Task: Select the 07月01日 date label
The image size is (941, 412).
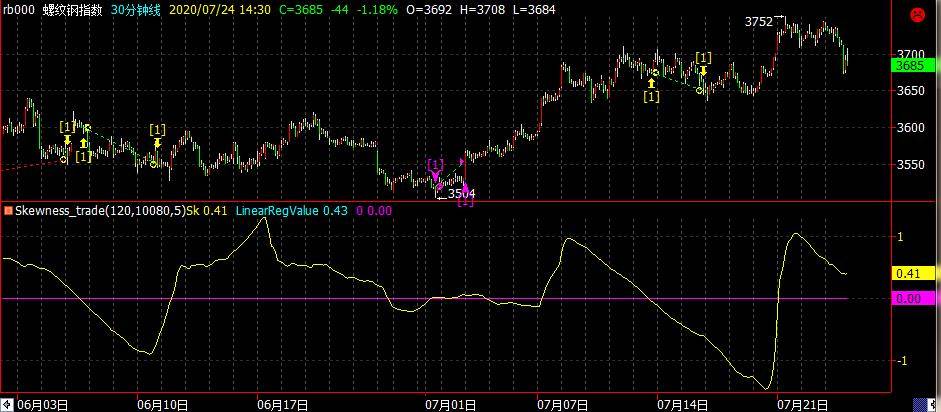Action: [452, 405]
